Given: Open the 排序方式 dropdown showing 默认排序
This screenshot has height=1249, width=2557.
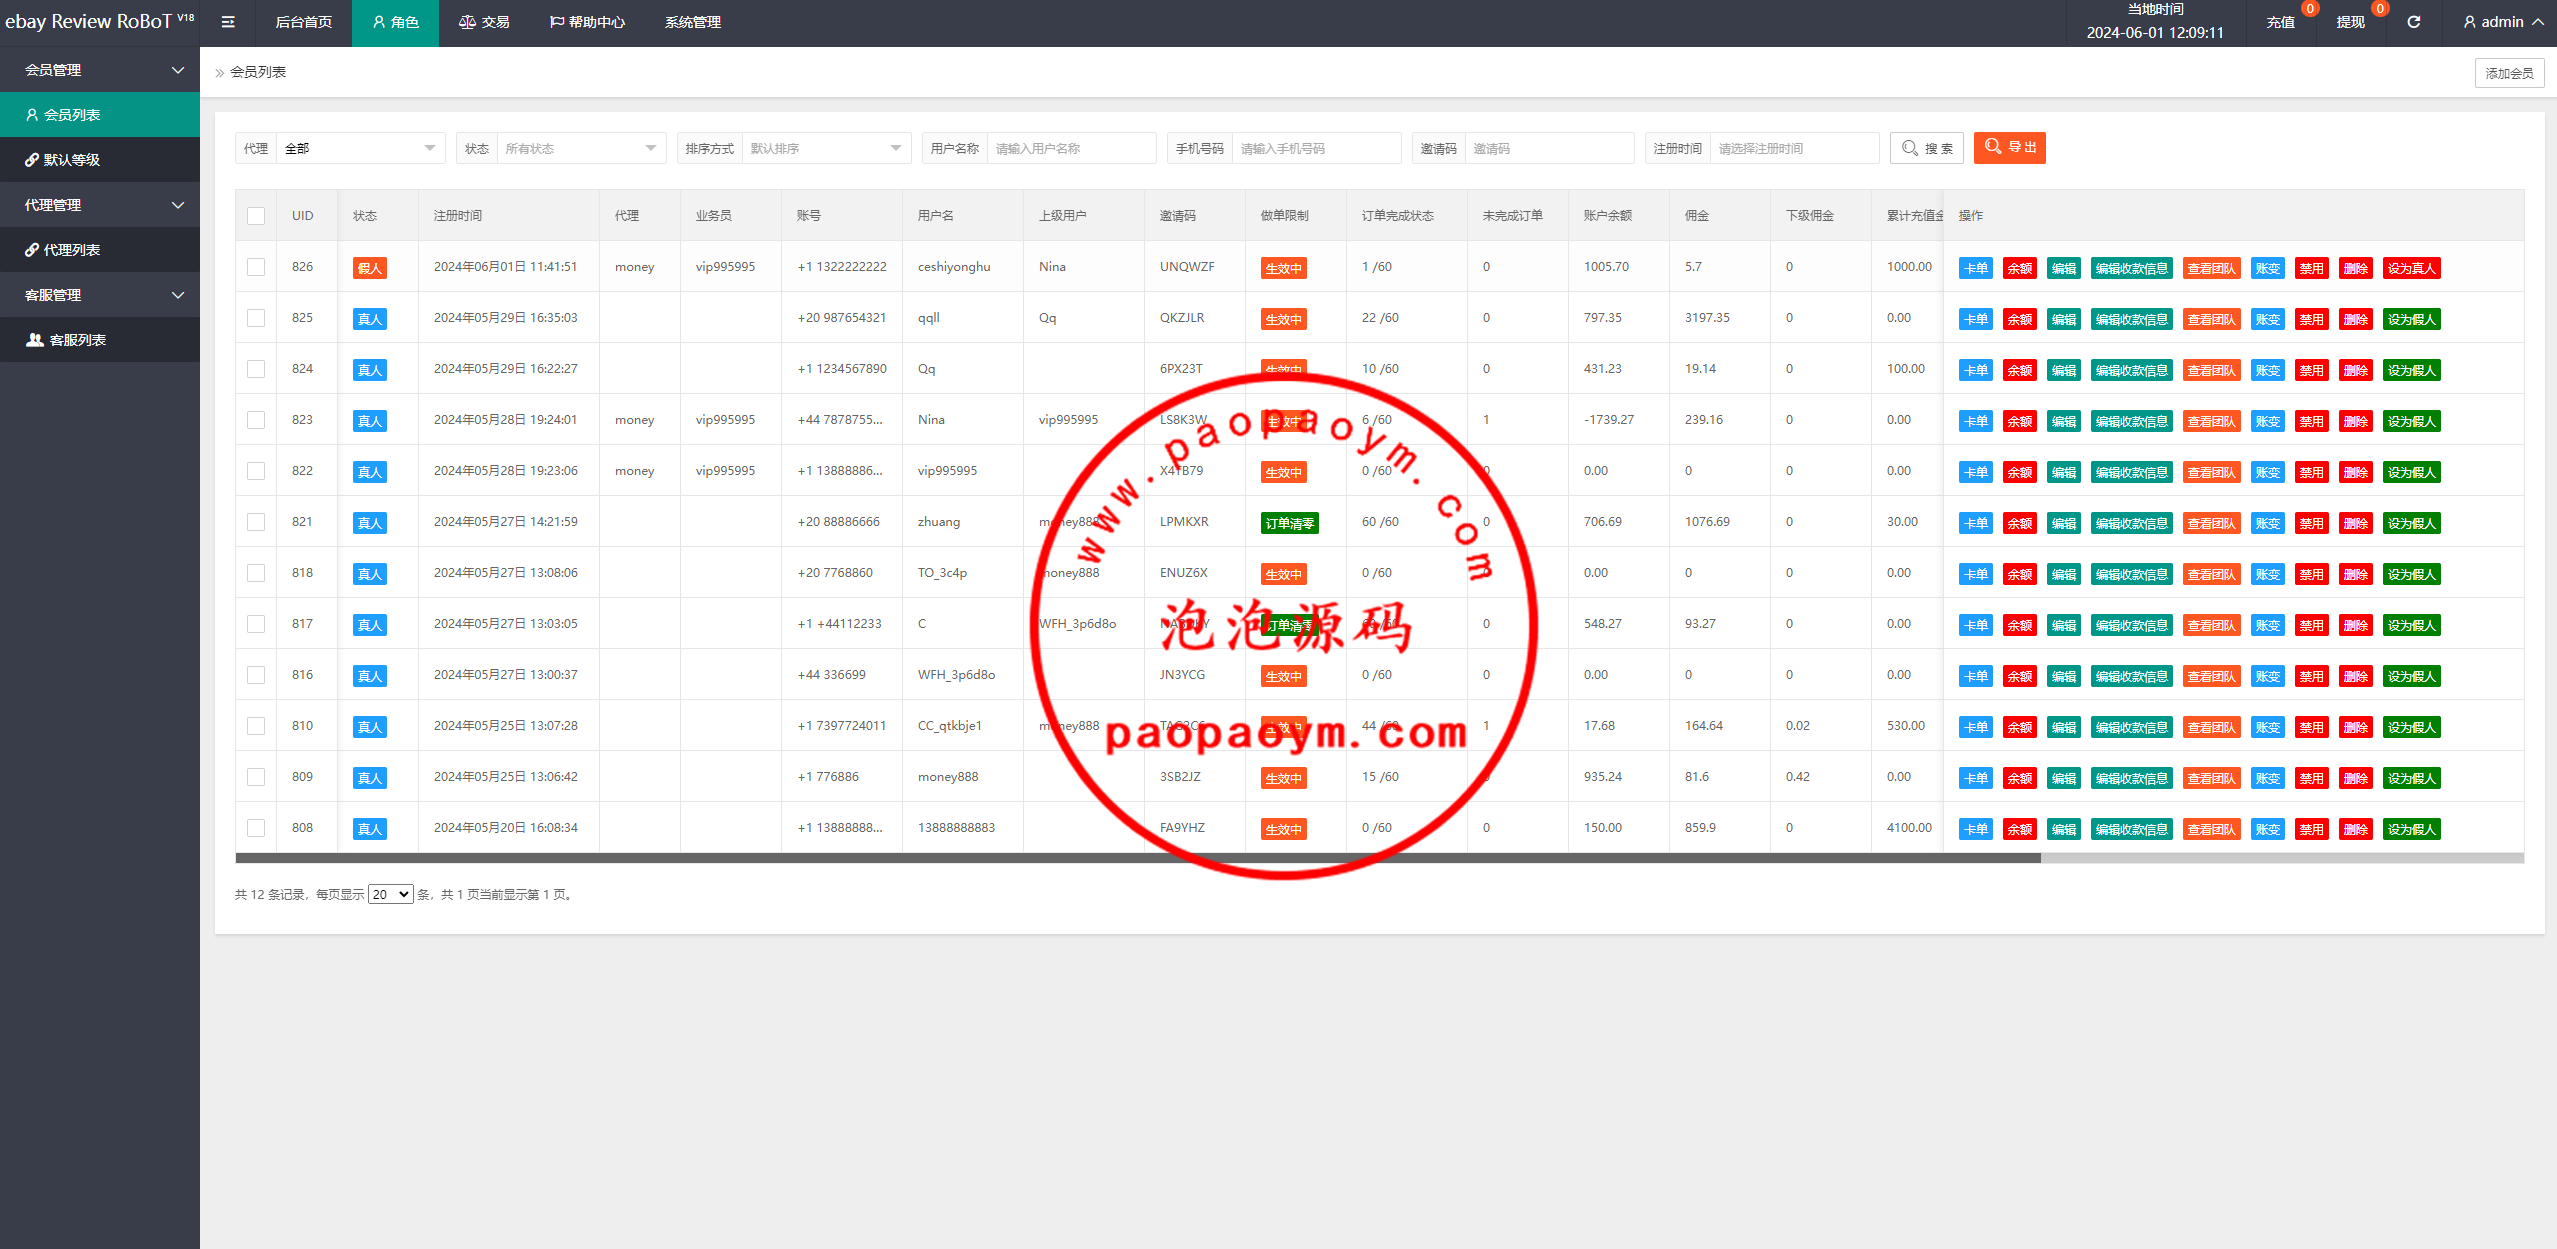Looking at the screenshot, I should coord(827,148).
